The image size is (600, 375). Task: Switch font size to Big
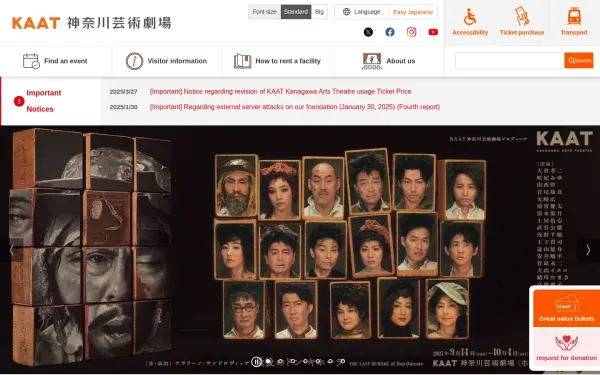pos(319,12)
